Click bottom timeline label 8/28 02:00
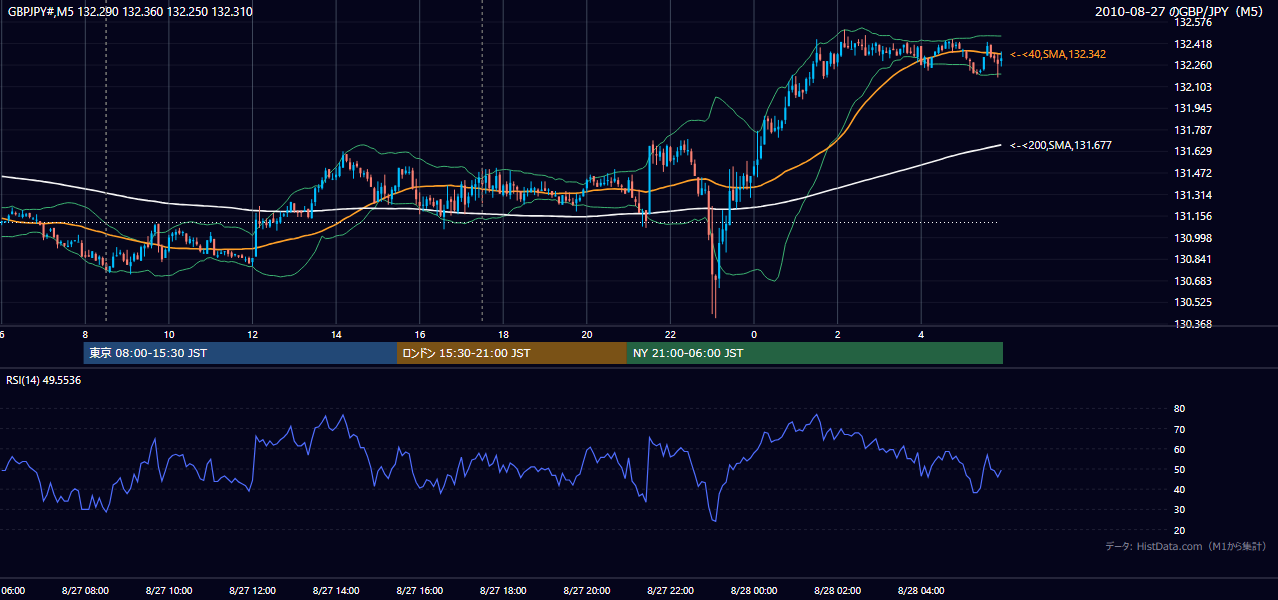This screenshot has height=600, width=1278. coord(836,591)
